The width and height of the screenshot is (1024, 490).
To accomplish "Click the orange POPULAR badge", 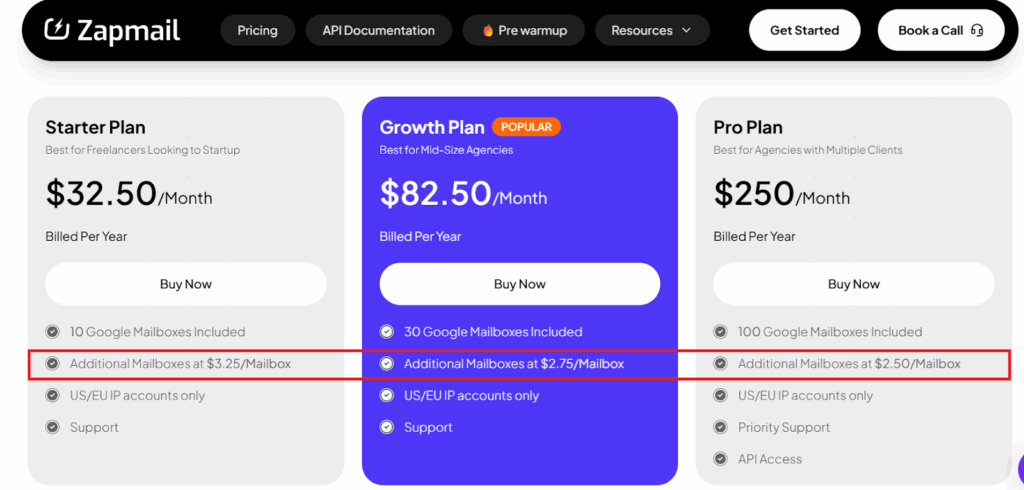I will point(526,127).
